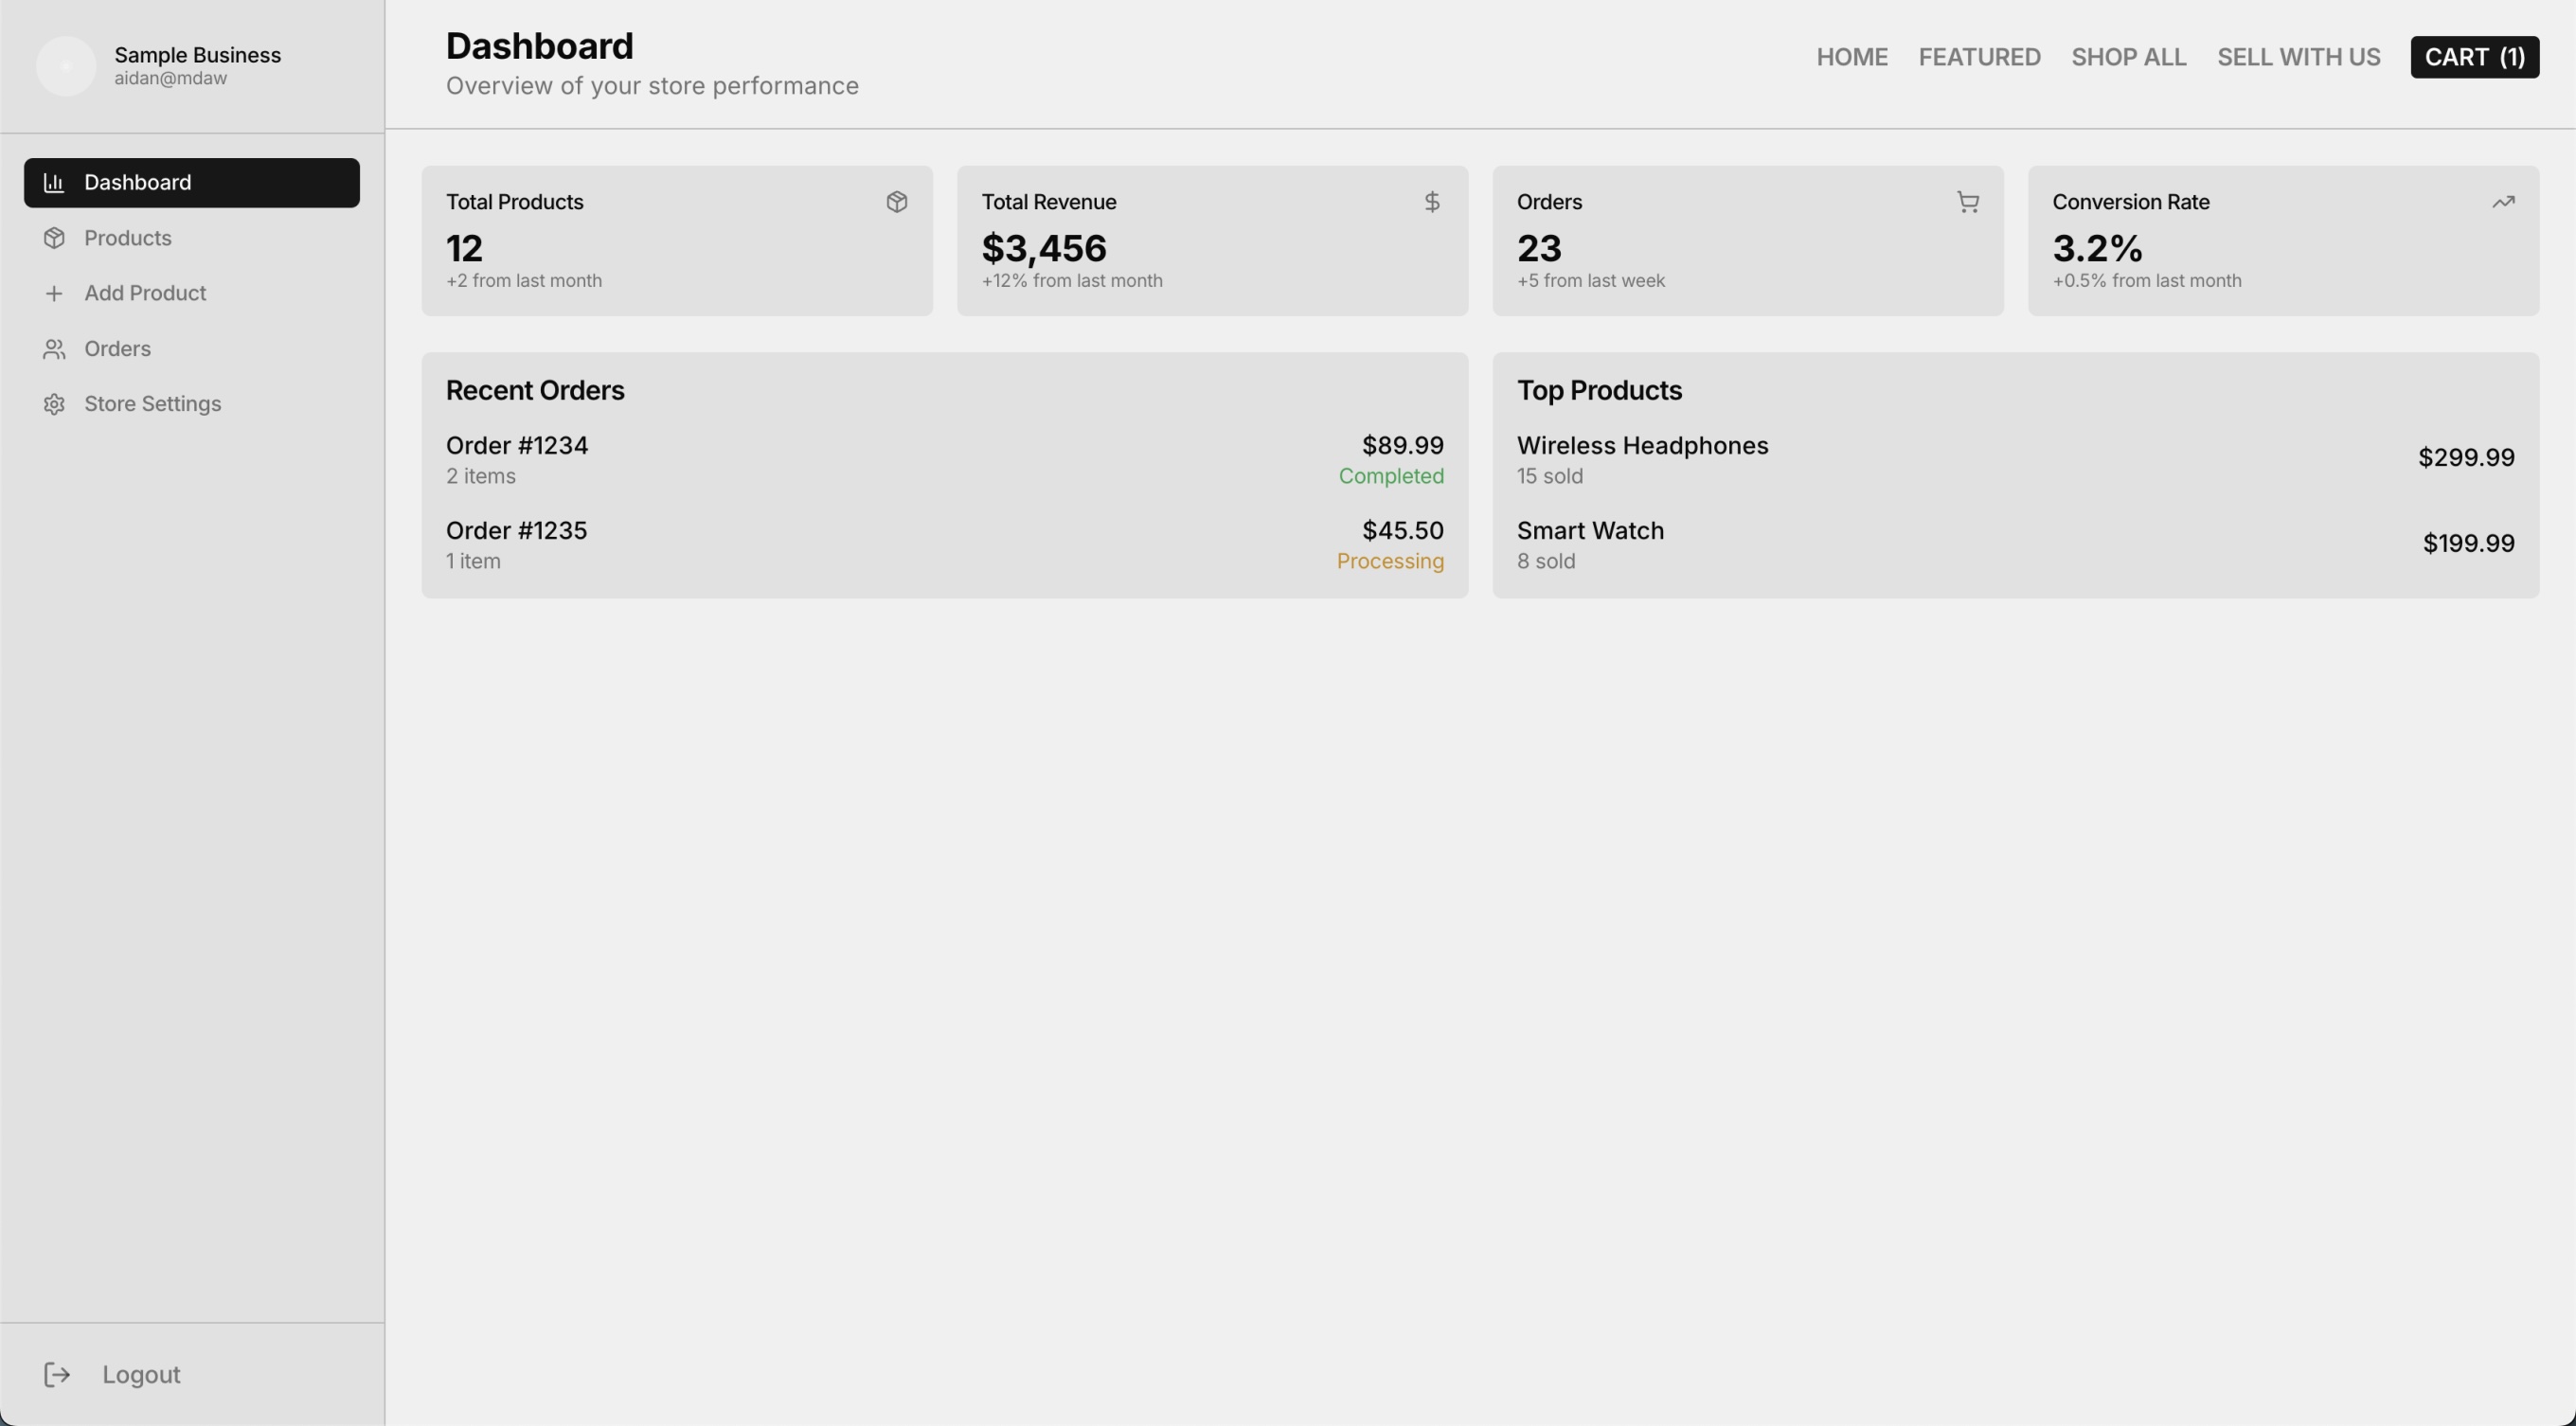Click the Orders people icon in sidebar

(54, 349)
